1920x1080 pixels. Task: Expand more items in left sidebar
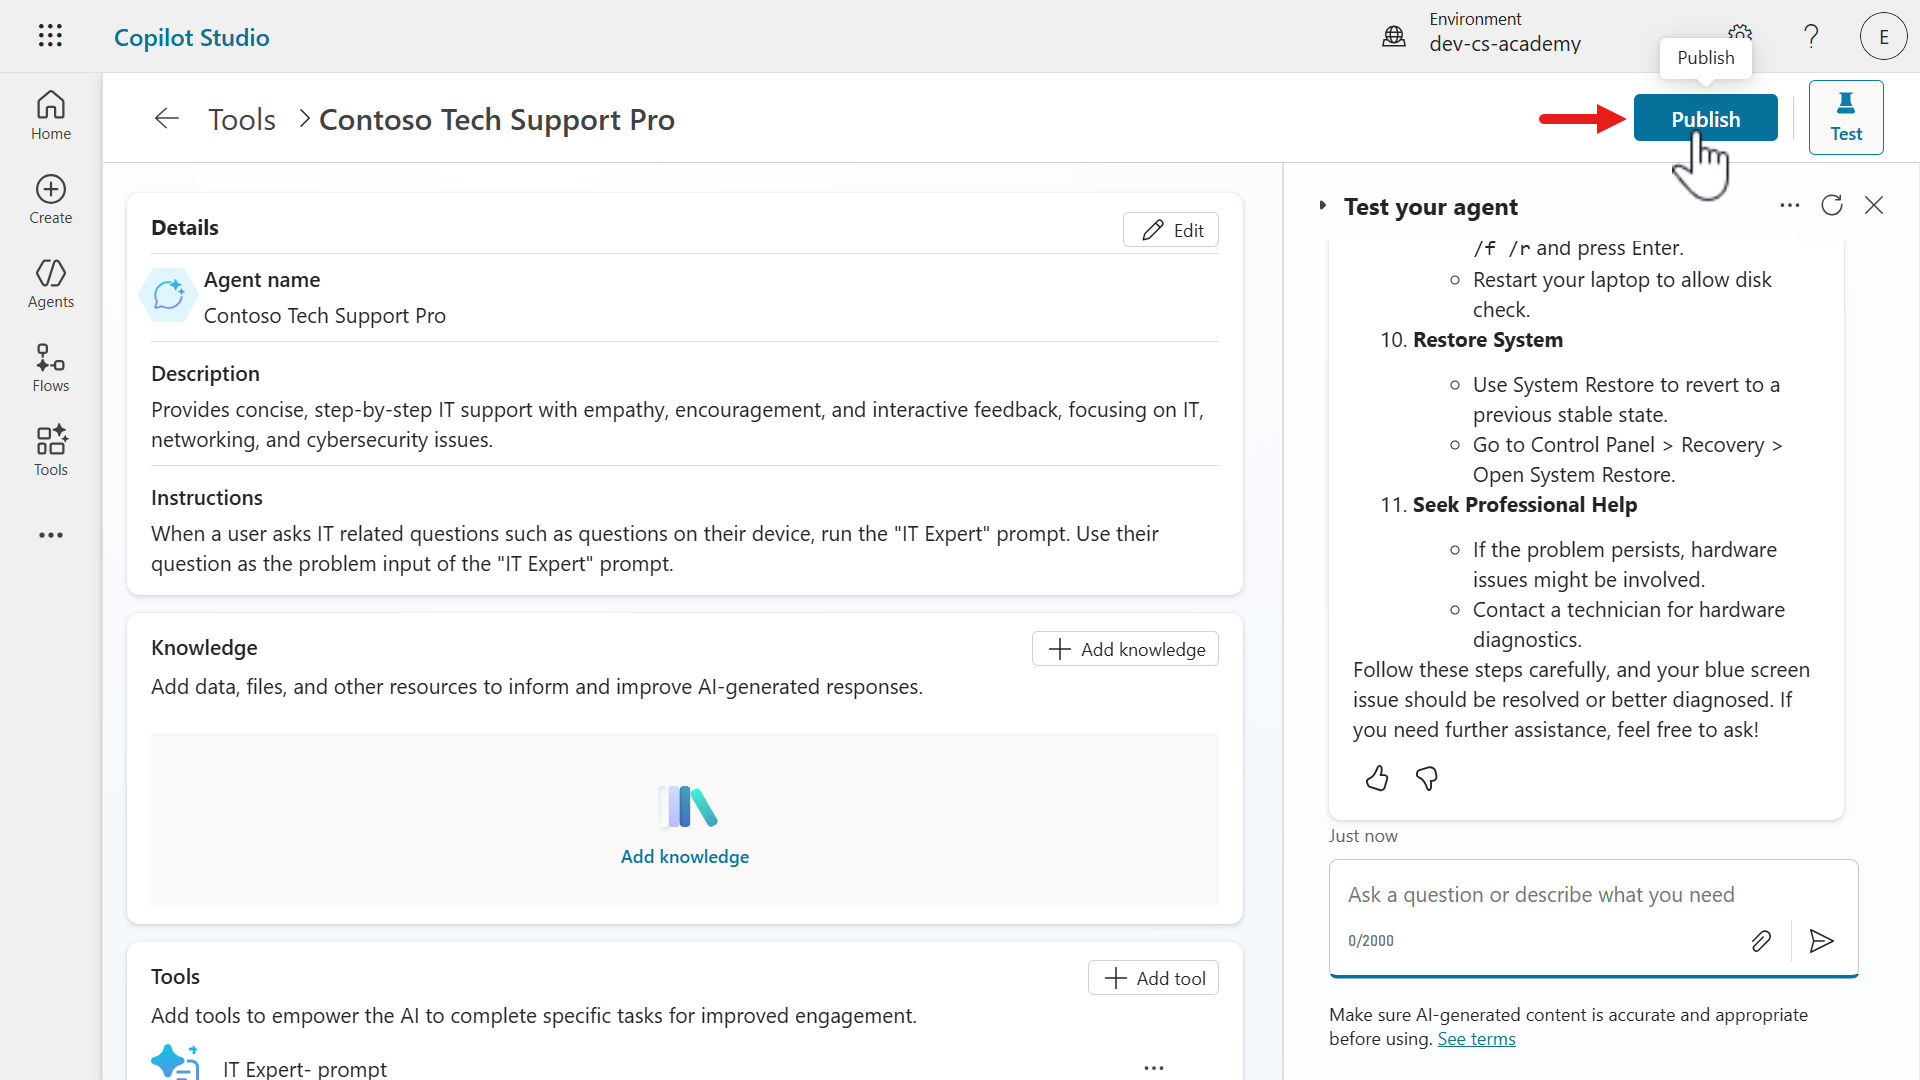[50, 535]
